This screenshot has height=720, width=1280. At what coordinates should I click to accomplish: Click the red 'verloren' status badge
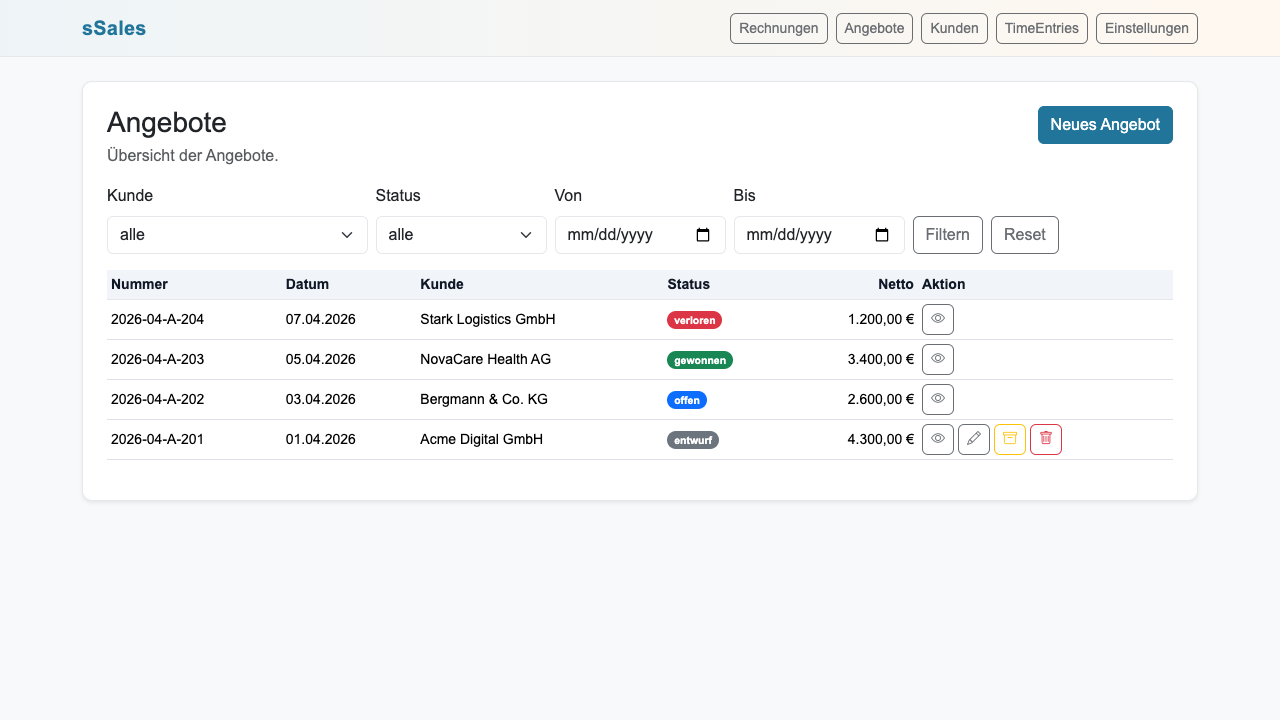coord(694,320)
